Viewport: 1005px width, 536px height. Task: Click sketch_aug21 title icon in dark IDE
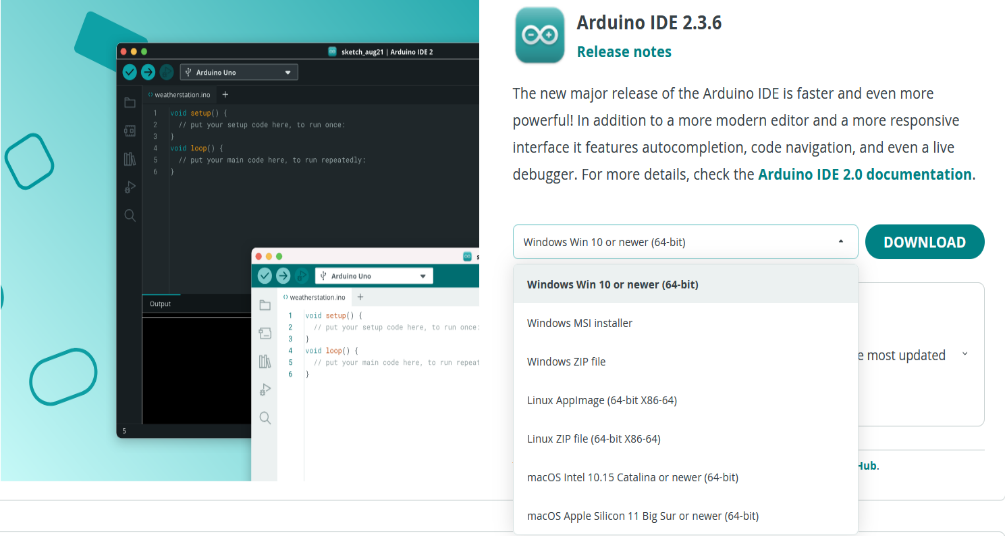pyautogui.click(x=332, y=51)
